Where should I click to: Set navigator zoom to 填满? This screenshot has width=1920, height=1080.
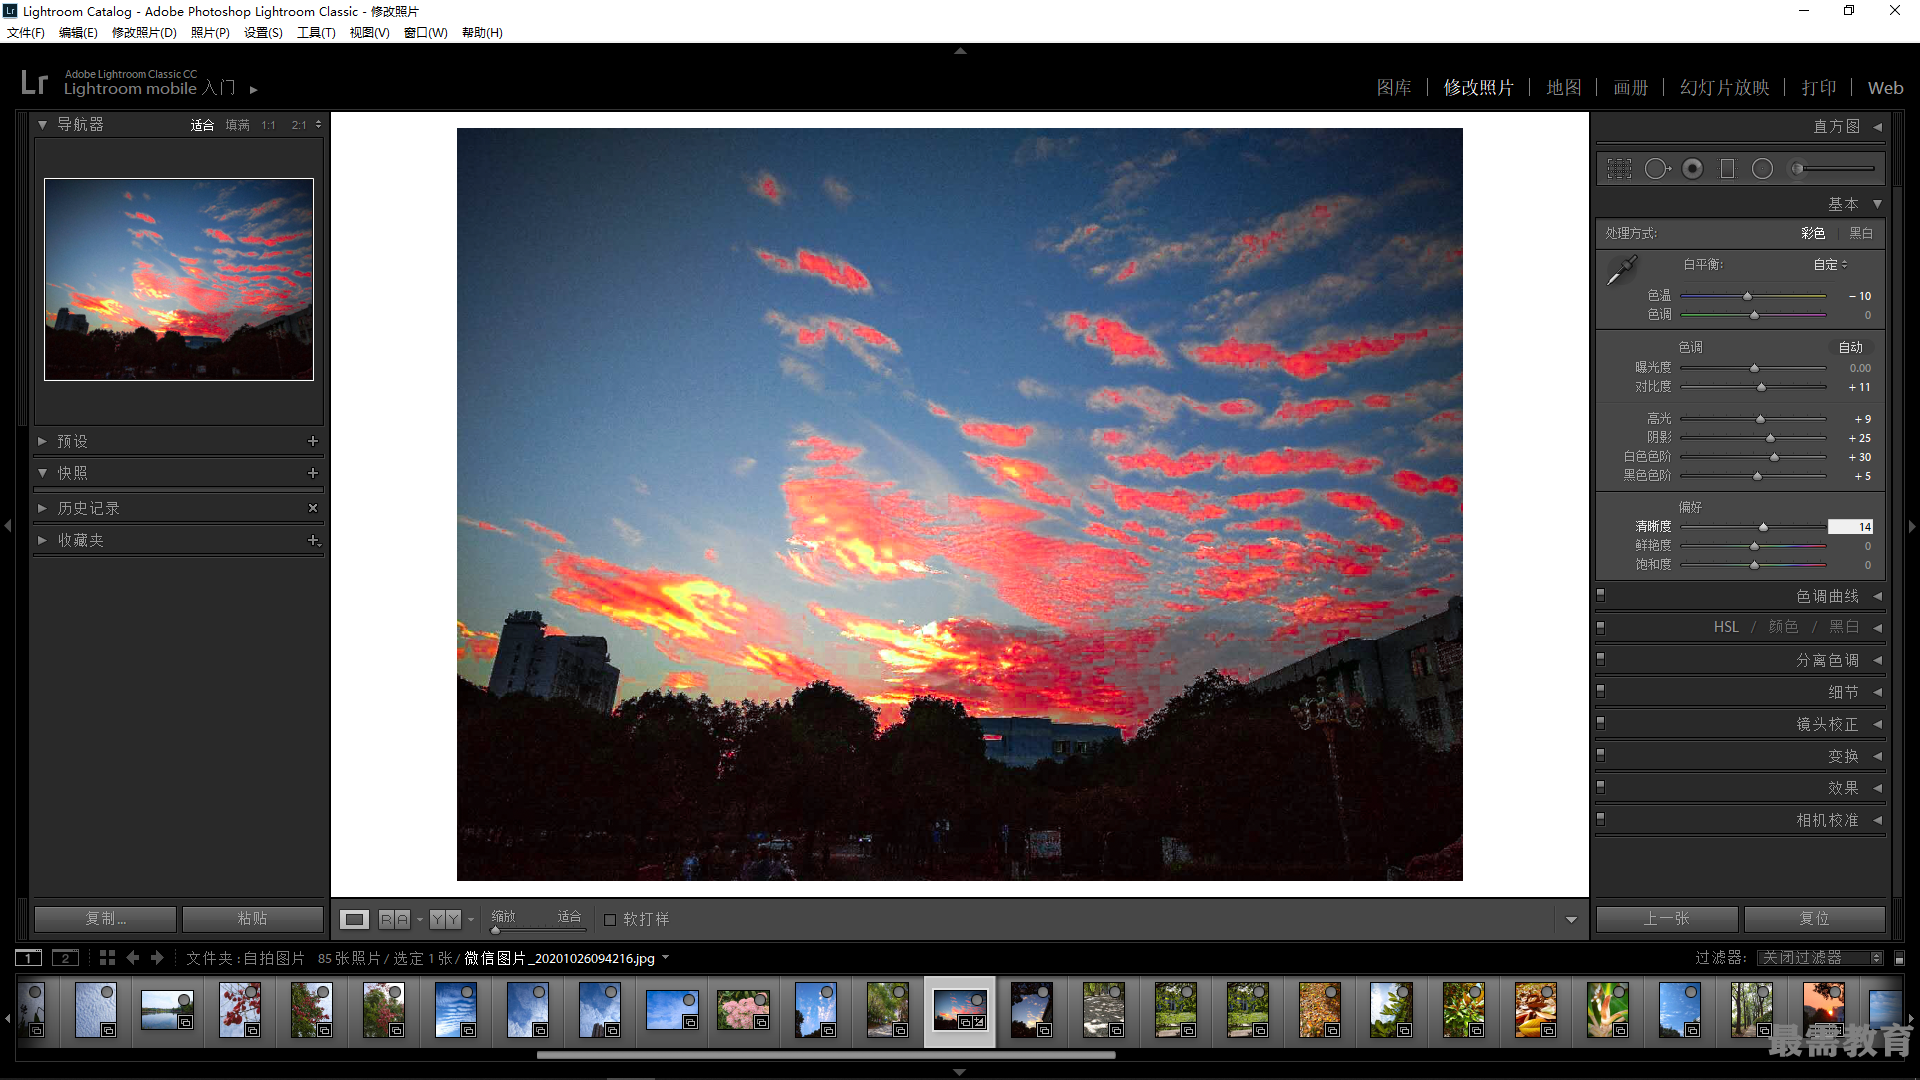pyautogui.click(x=237, y=125)
